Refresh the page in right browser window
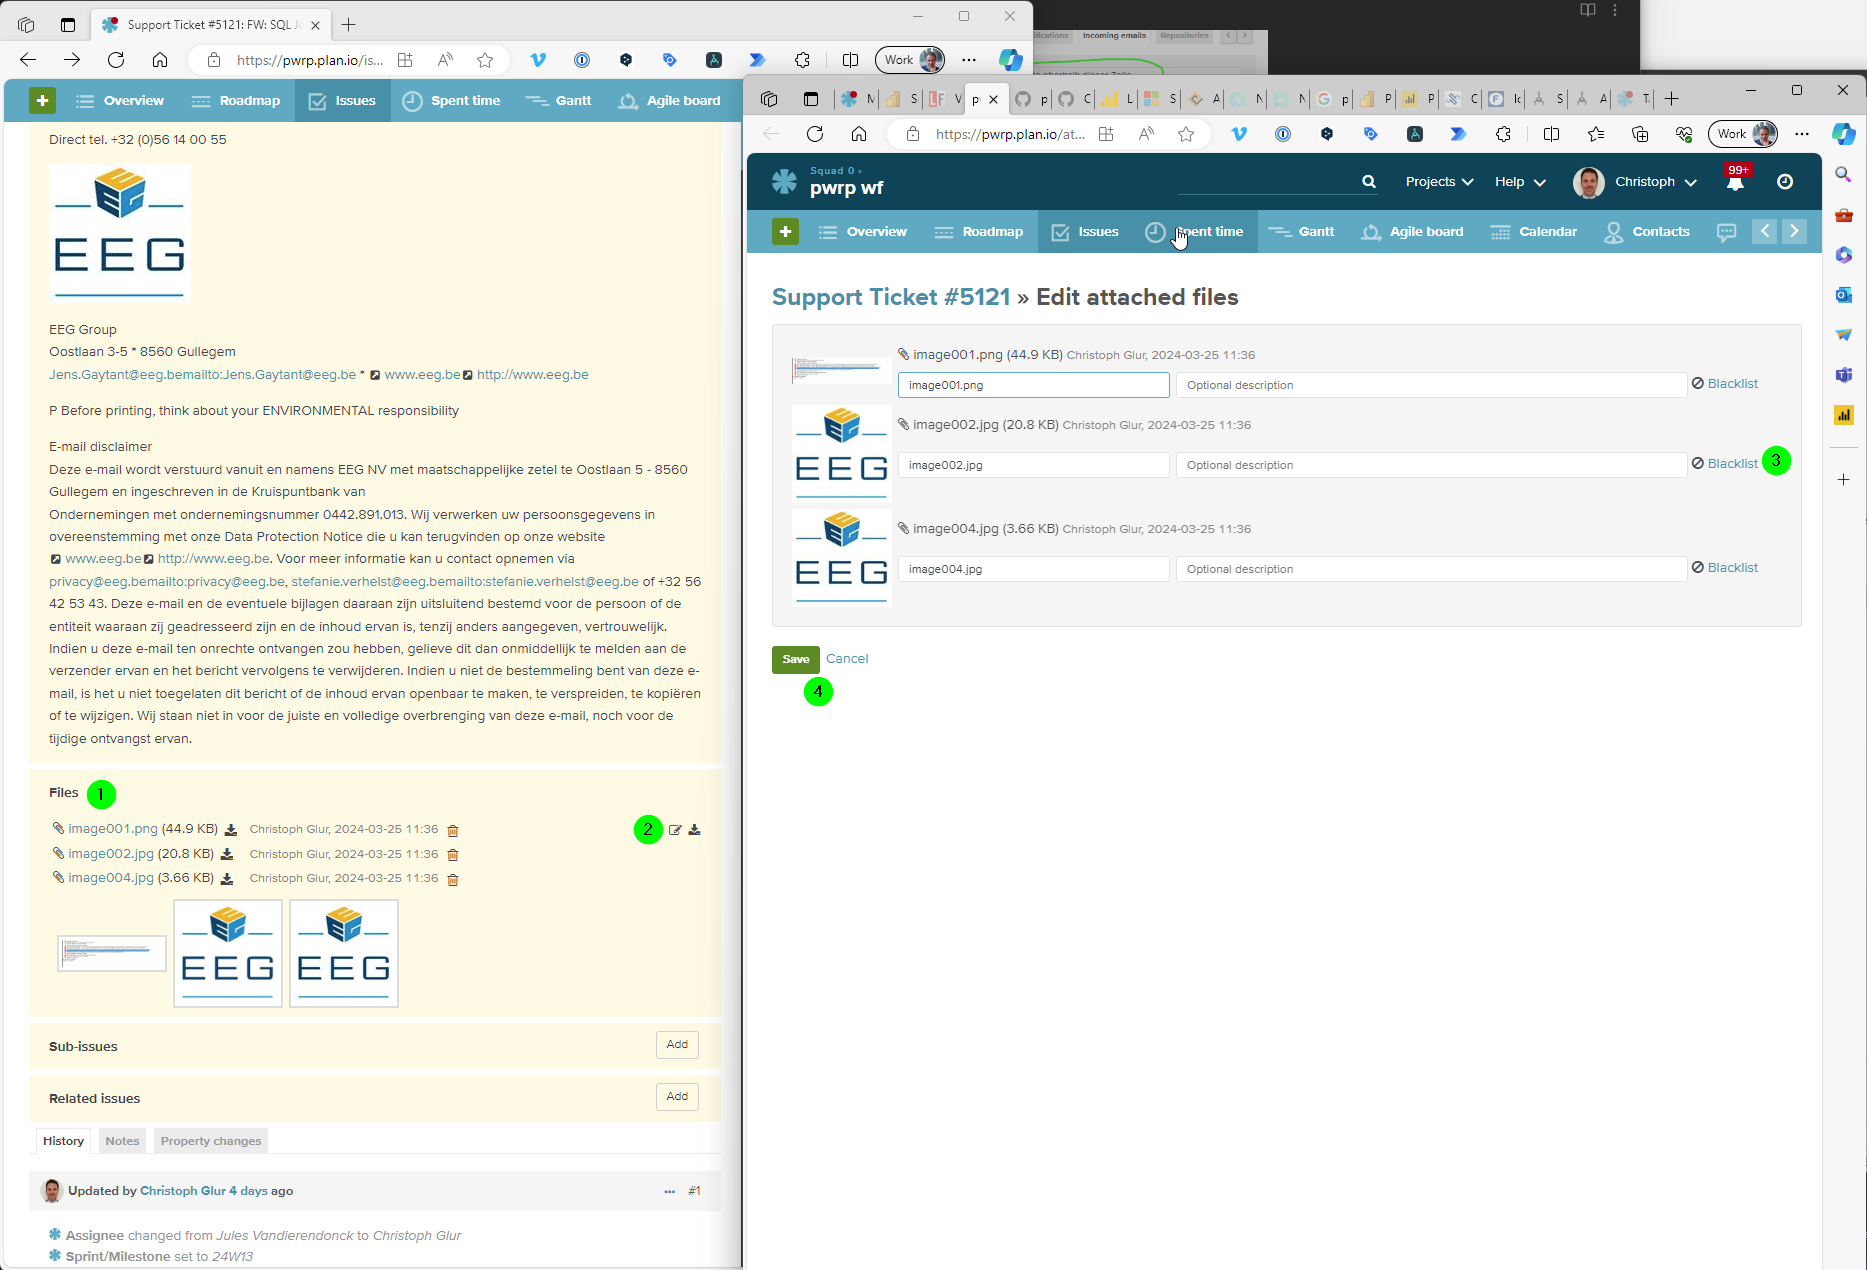This screenshot has height=1270, width=1867. tap(815, 134)
